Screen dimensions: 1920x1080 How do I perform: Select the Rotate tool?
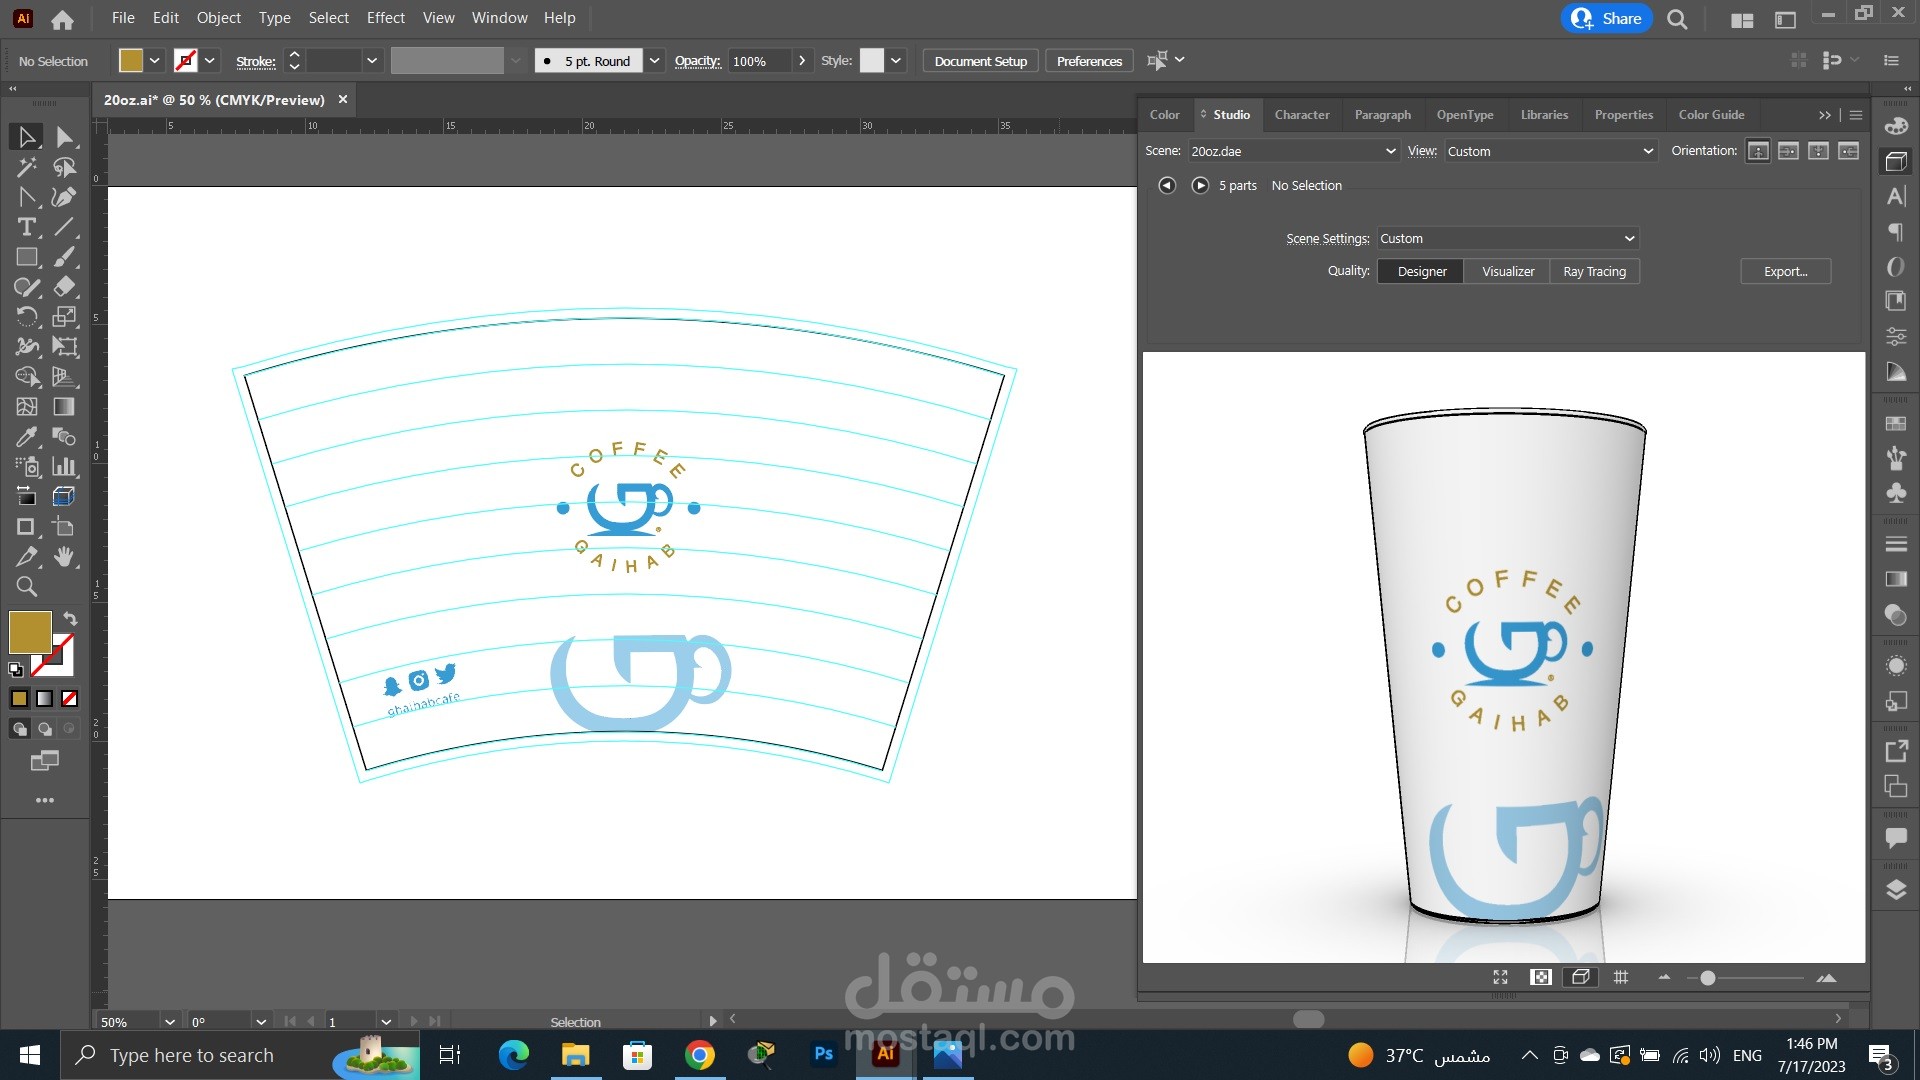(27, 317)
